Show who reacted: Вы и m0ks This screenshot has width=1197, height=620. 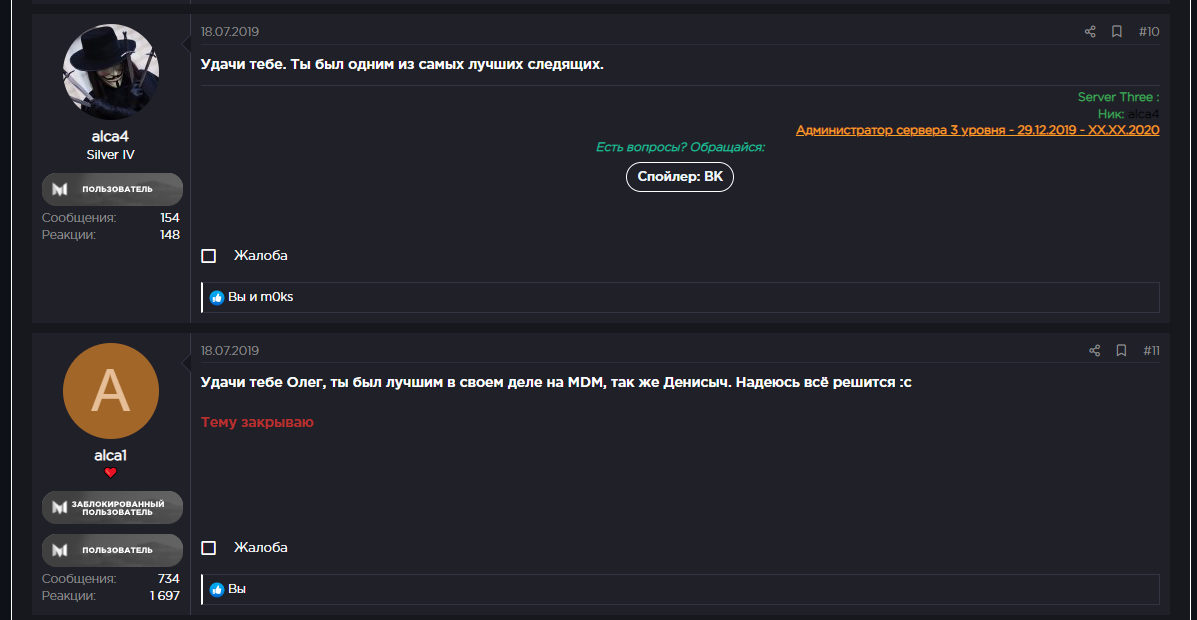[260, 297]
